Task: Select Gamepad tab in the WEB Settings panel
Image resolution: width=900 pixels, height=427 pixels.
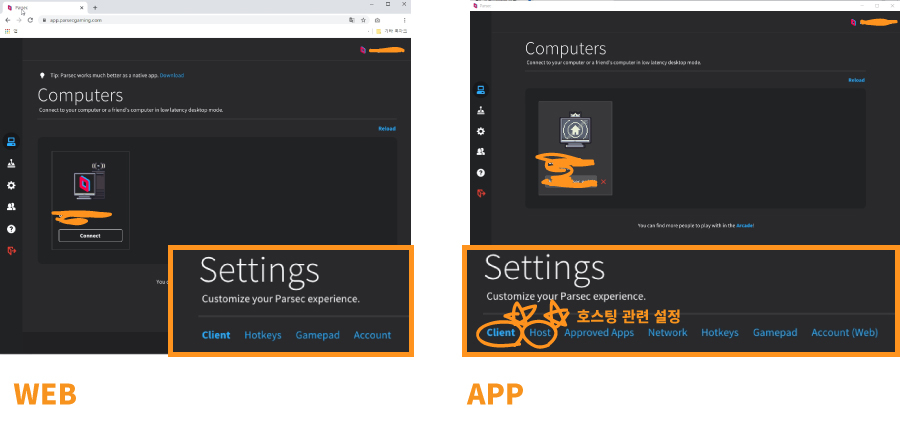Action: pyautogui.click(x=317, y=335)
